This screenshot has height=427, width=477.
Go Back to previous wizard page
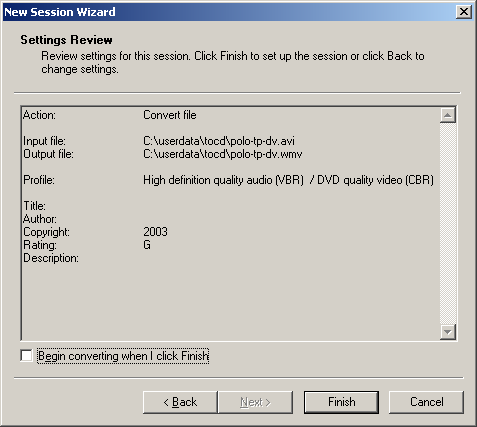pyautogui.click(x=180, y=402)
